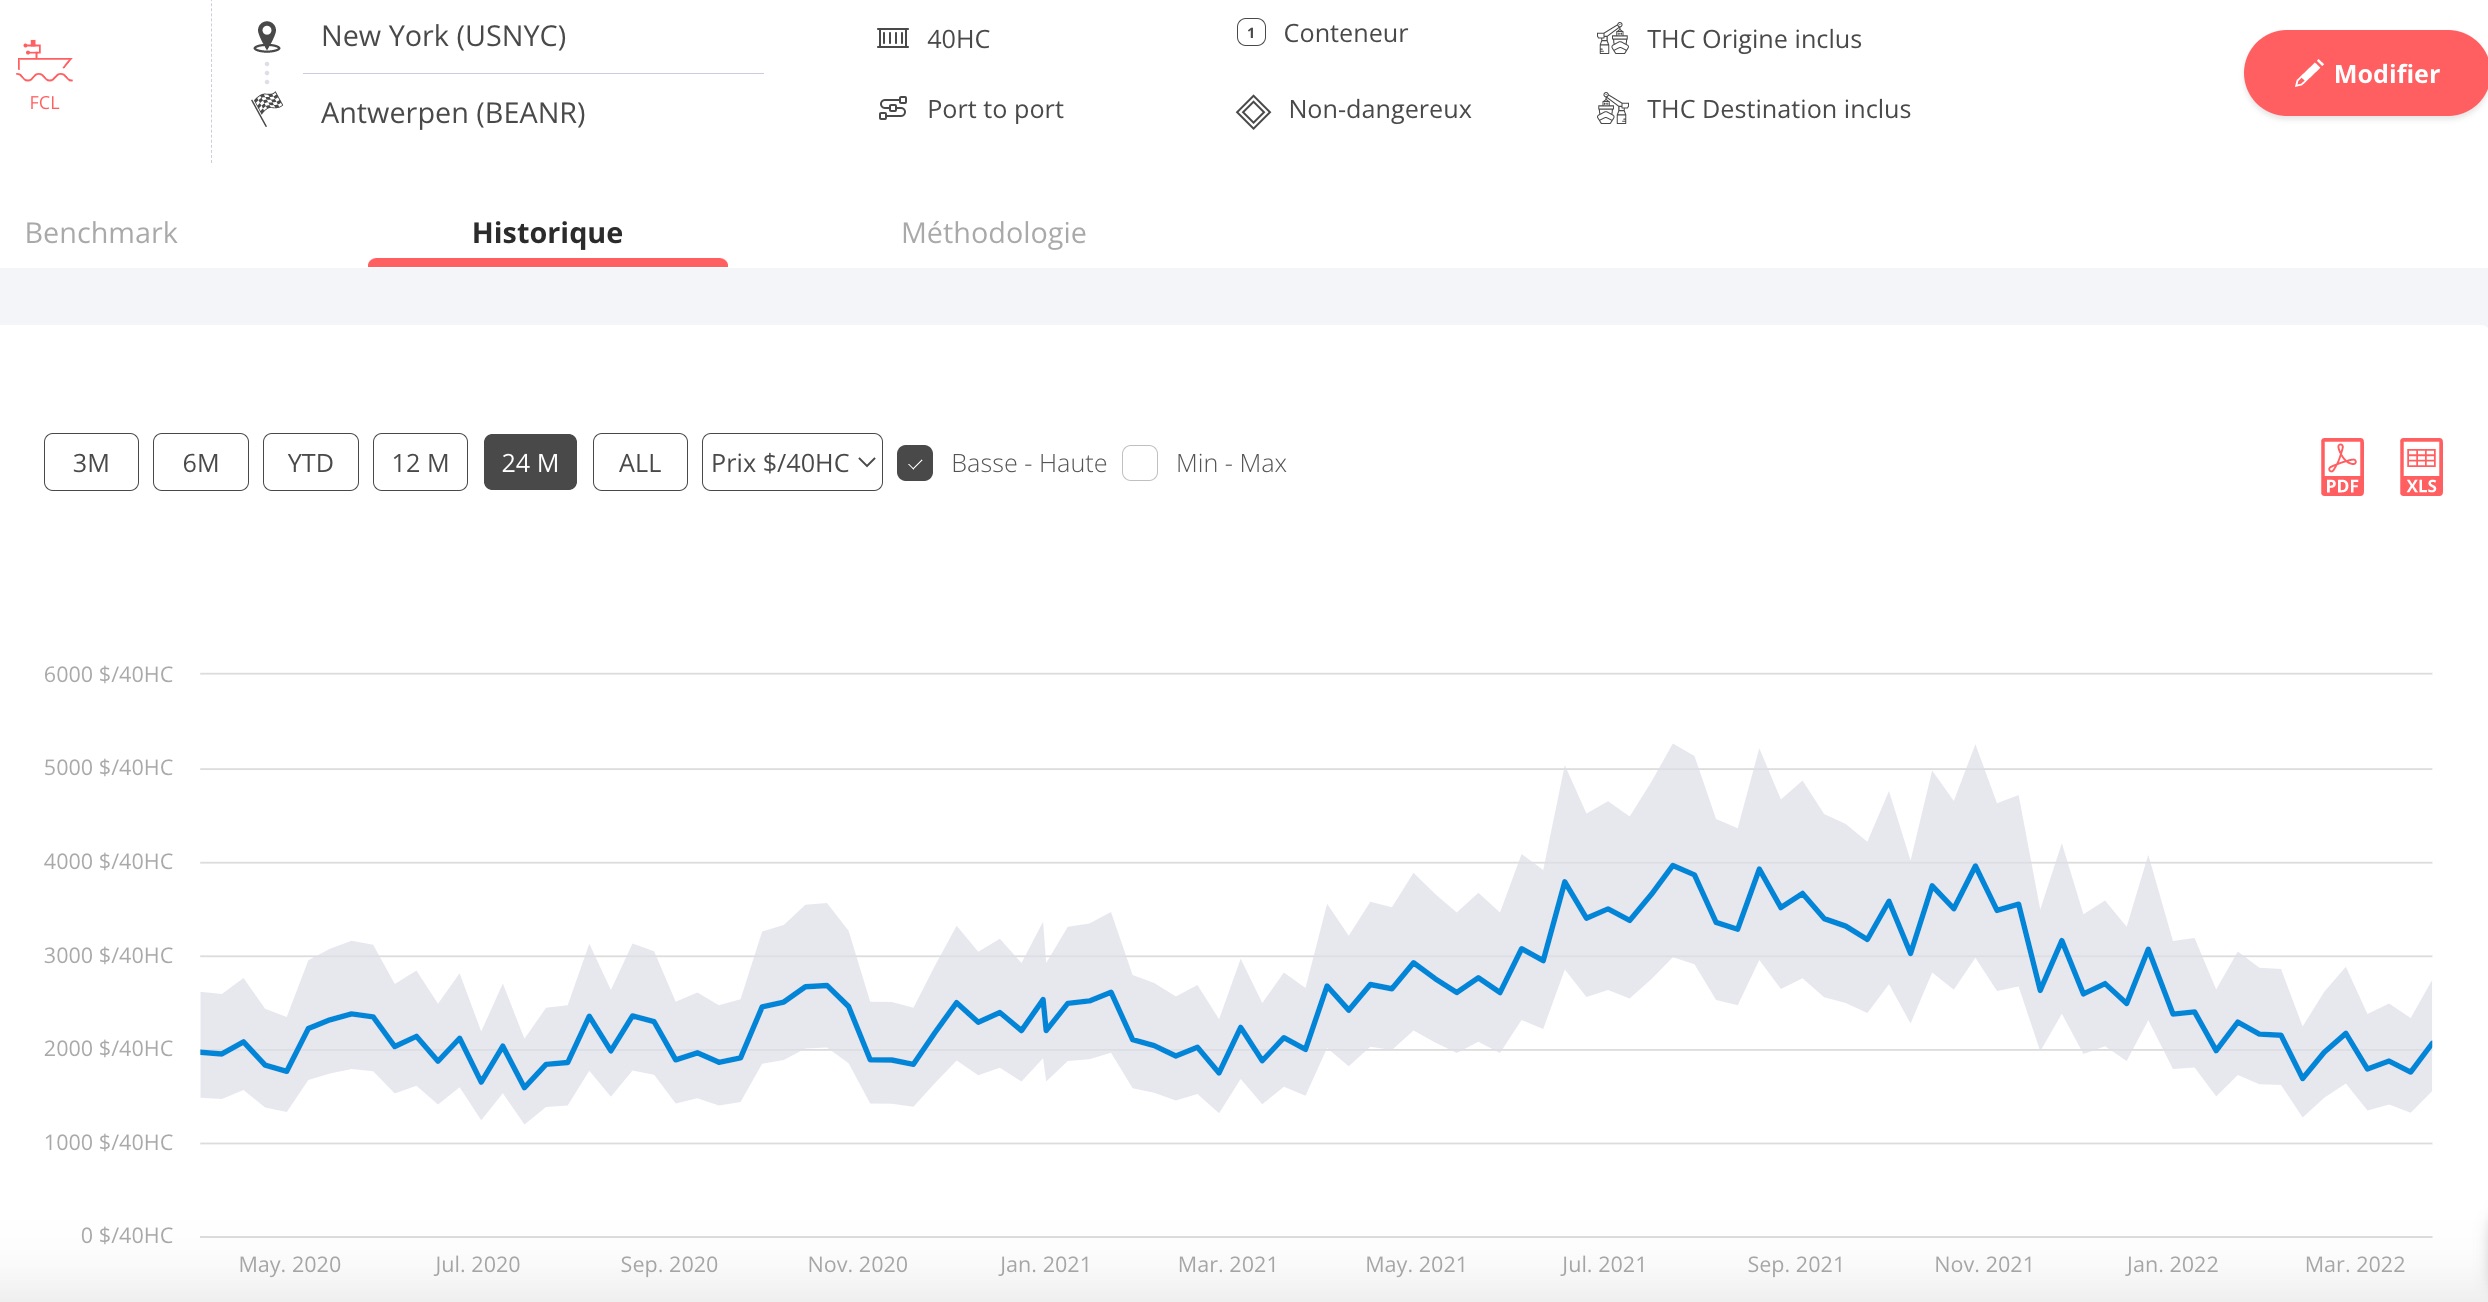Screen dimensions: 2488x1302
Task: Select the 3M time range
Action: [x=91, y=462]
